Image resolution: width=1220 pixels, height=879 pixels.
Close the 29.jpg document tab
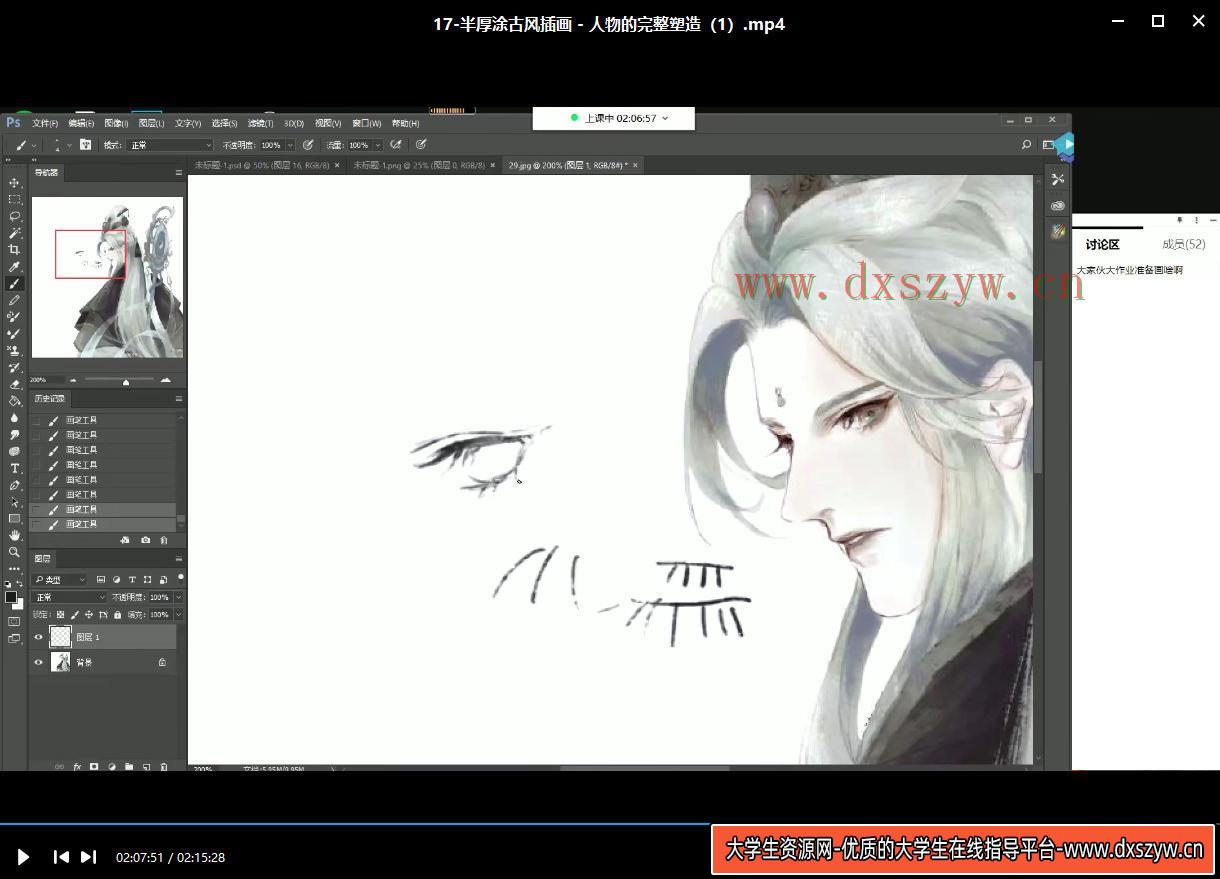[635, 165]
